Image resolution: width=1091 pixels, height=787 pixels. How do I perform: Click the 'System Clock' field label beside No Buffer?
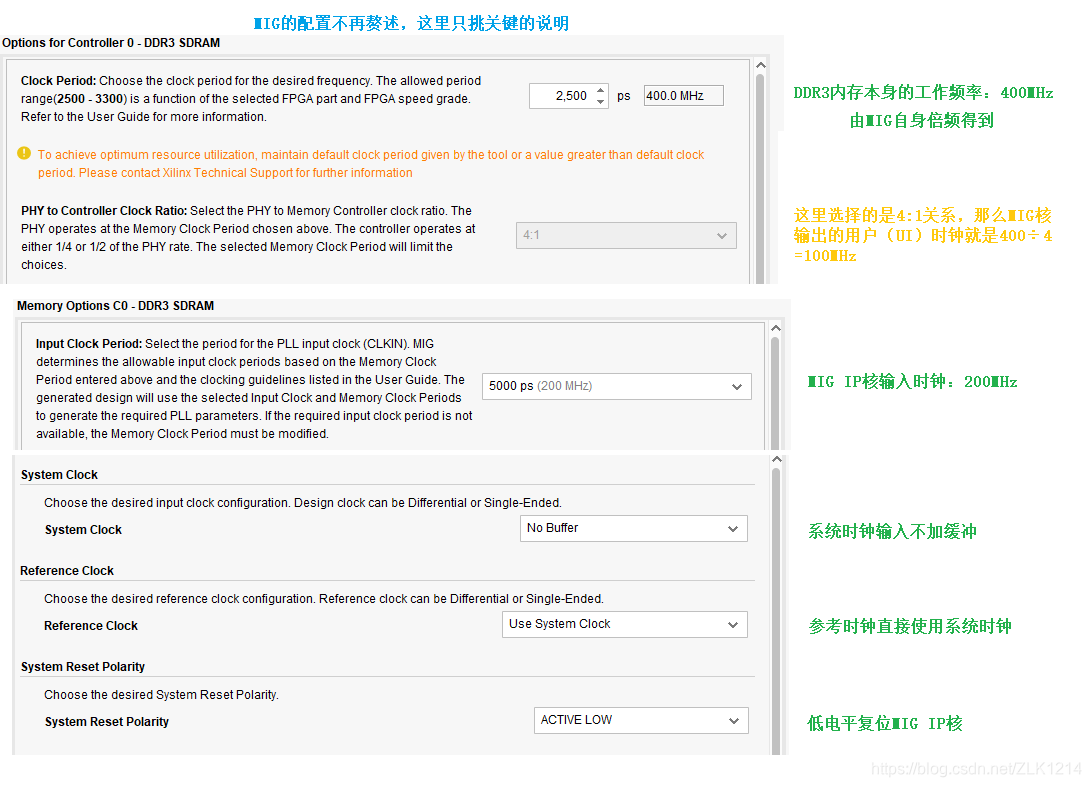click(x=83, y=530)
